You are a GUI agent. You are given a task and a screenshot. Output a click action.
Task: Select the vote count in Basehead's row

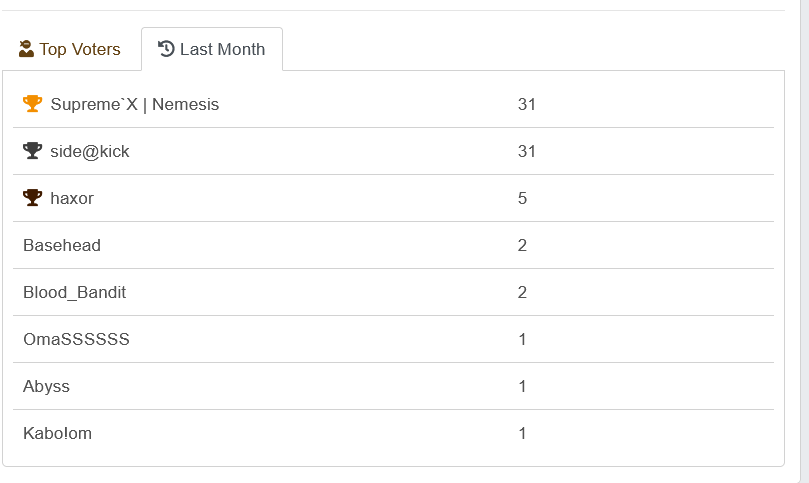click(x=522, y=245)
